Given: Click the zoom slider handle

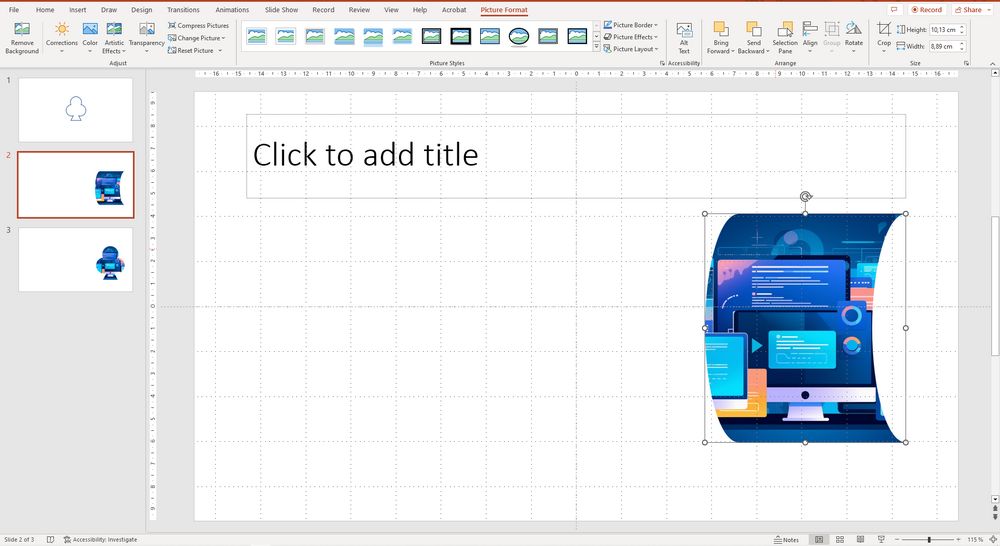Looking at the screenshot, I should tap(929, 540).
